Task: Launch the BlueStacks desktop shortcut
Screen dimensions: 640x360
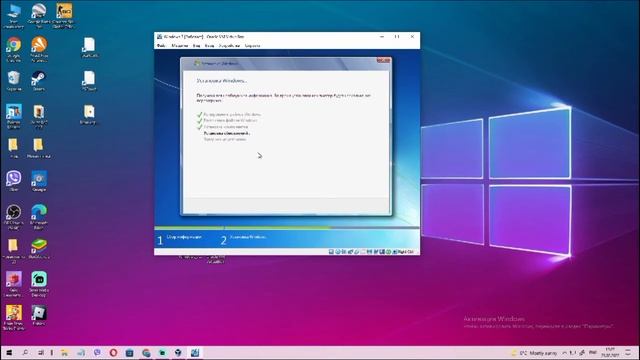Action: click(39, 249)
